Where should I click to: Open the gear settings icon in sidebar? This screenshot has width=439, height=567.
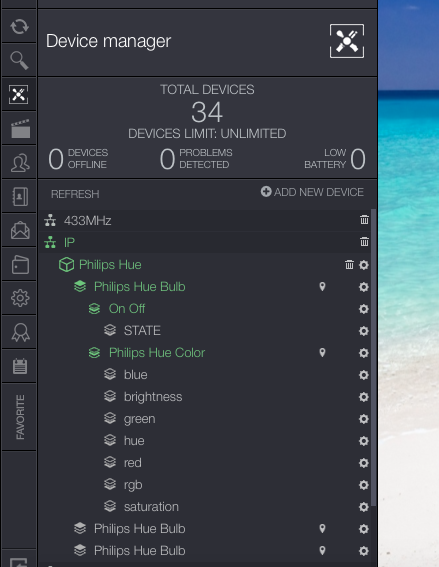pyautogui.click(x=20, y=298)
